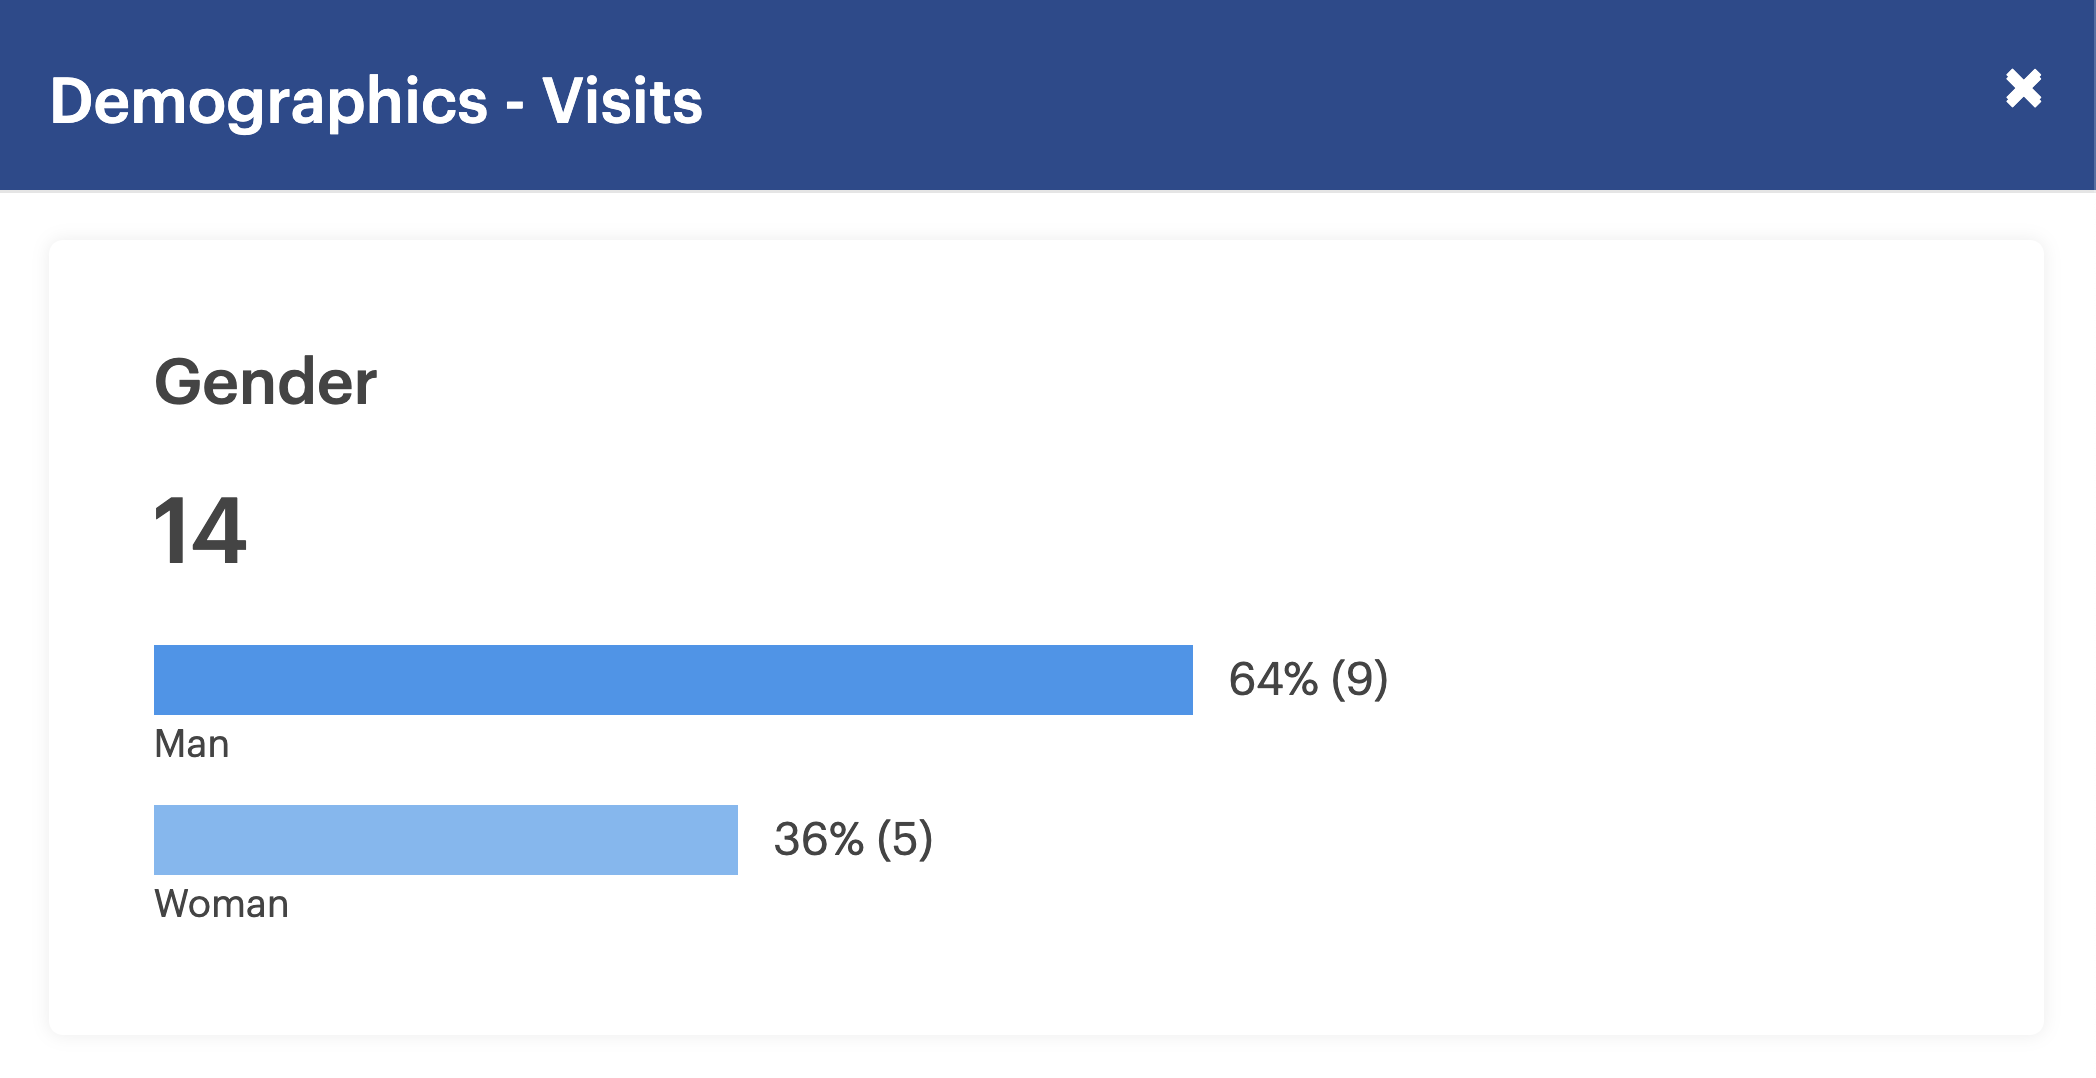Screen dimensions: 2096x1078
Task: Click the light blue Woman bar color
Action: coord(446,840)
